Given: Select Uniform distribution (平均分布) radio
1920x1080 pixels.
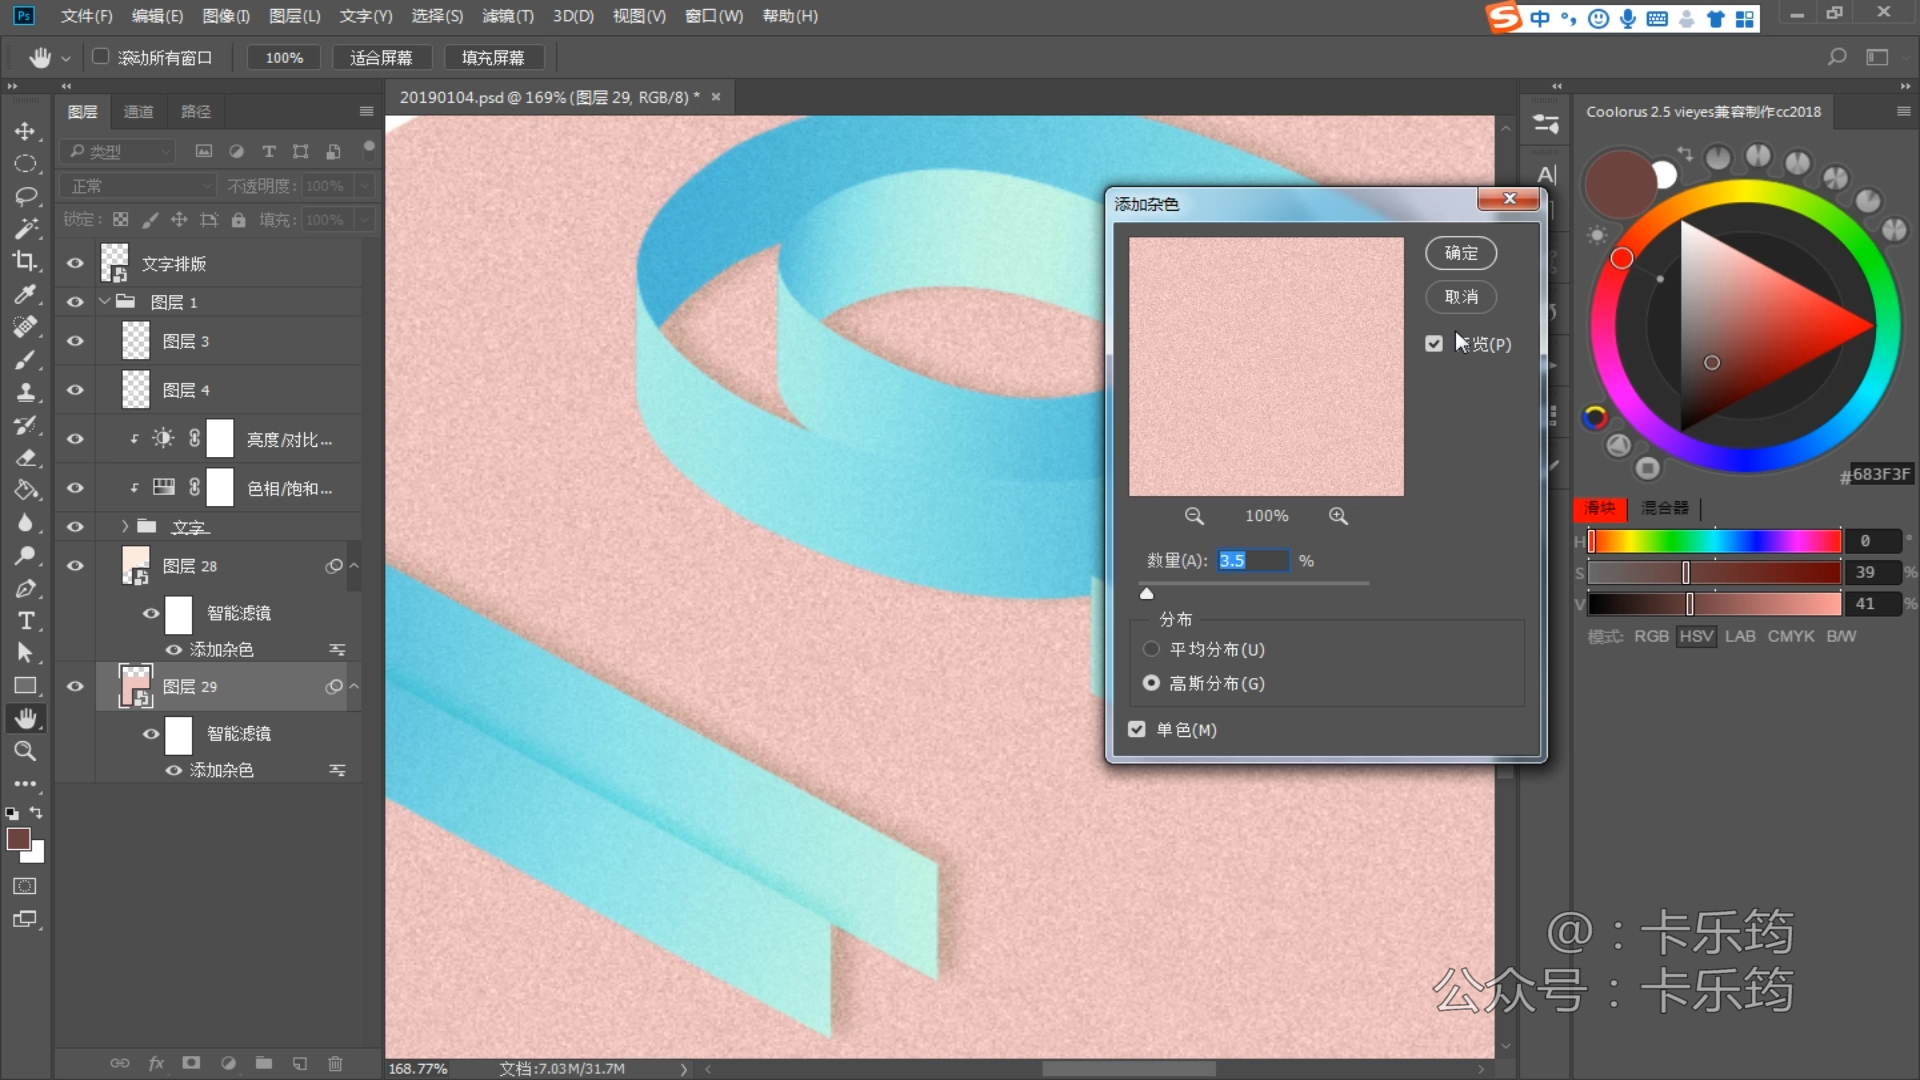Looking at the screenshot, I should 1151,649.
